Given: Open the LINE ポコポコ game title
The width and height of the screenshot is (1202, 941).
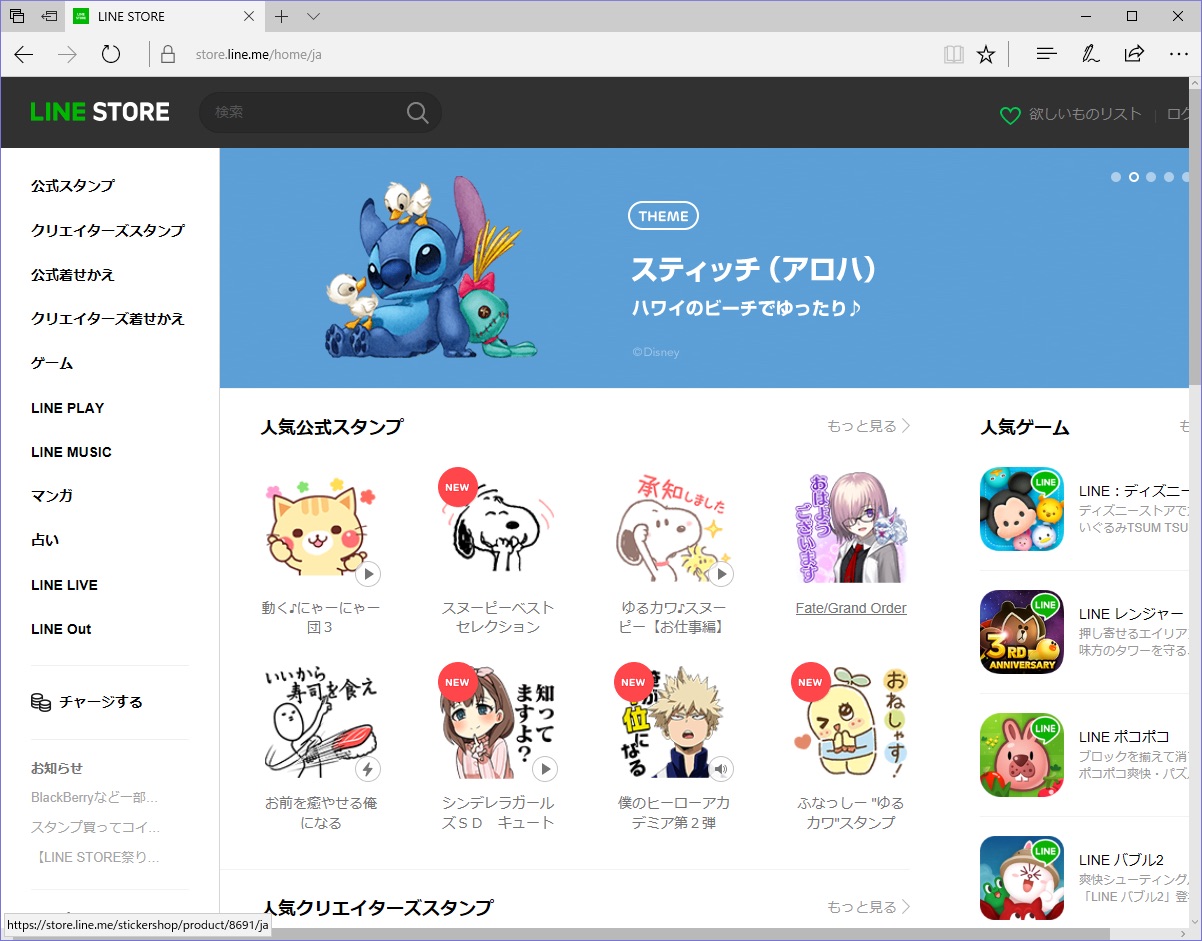Looking at the screenshot, I should [x=1124, y=737].
